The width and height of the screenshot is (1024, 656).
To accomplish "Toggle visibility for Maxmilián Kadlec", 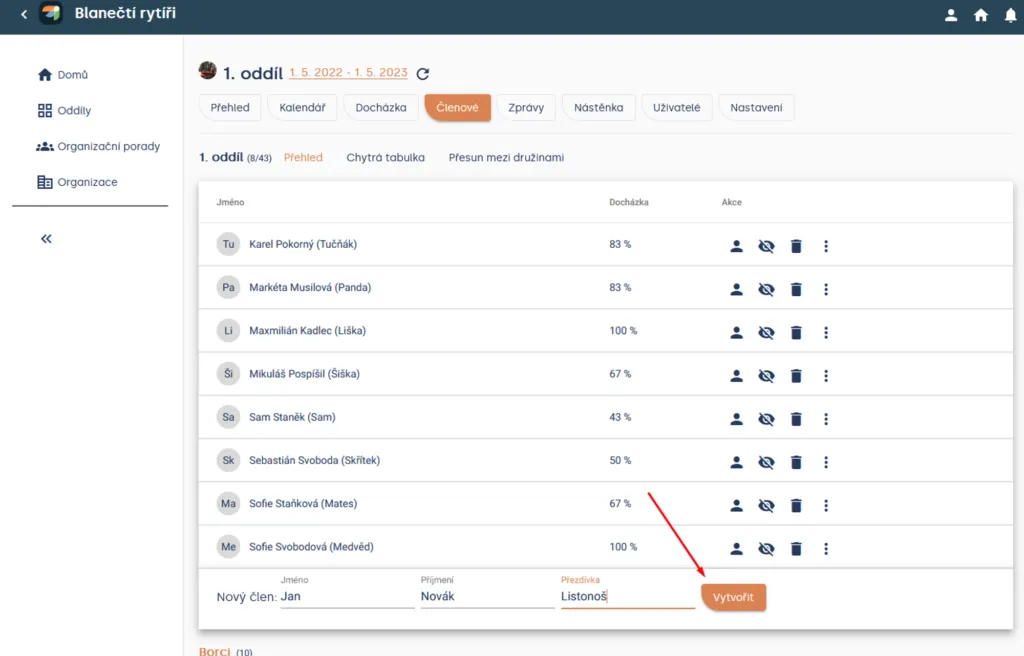I will click(x=766, y=333).
